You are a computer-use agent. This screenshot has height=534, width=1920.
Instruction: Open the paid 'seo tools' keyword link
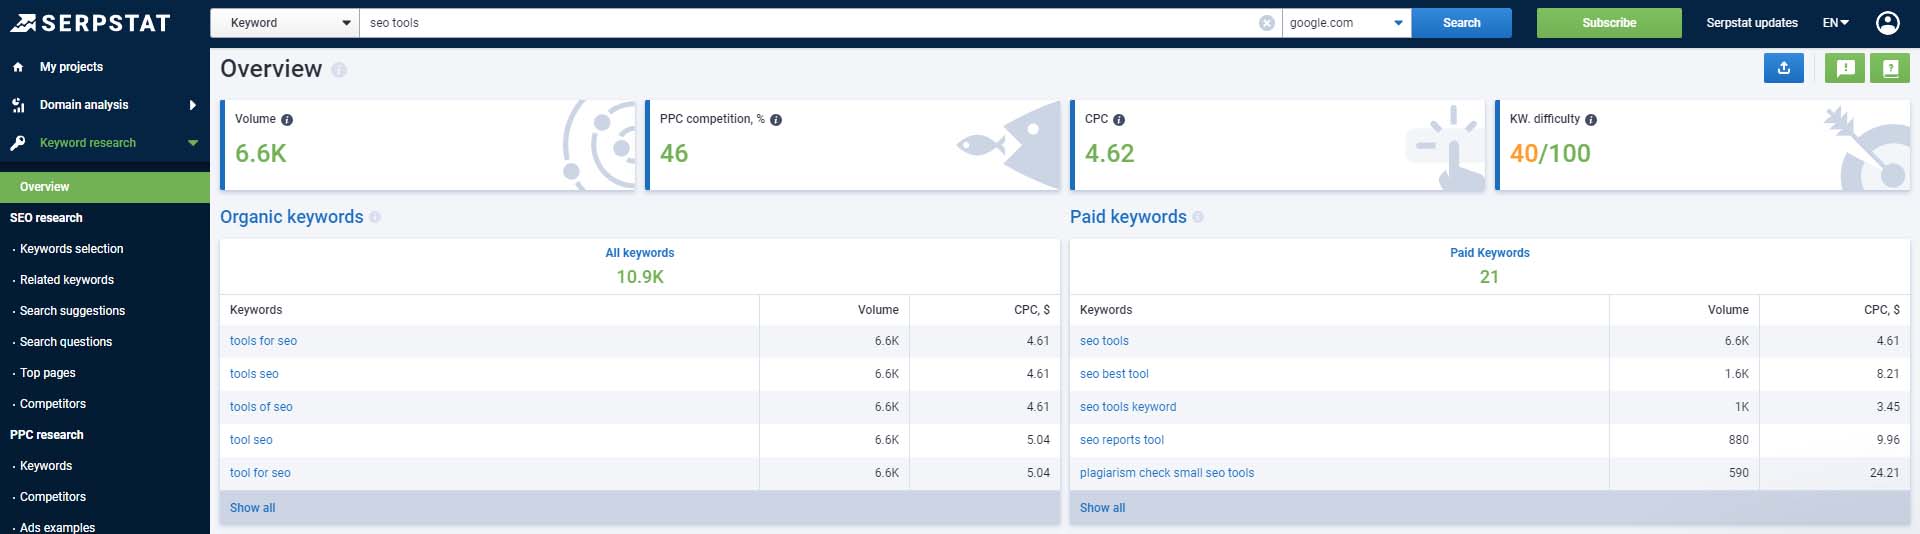1104,341
